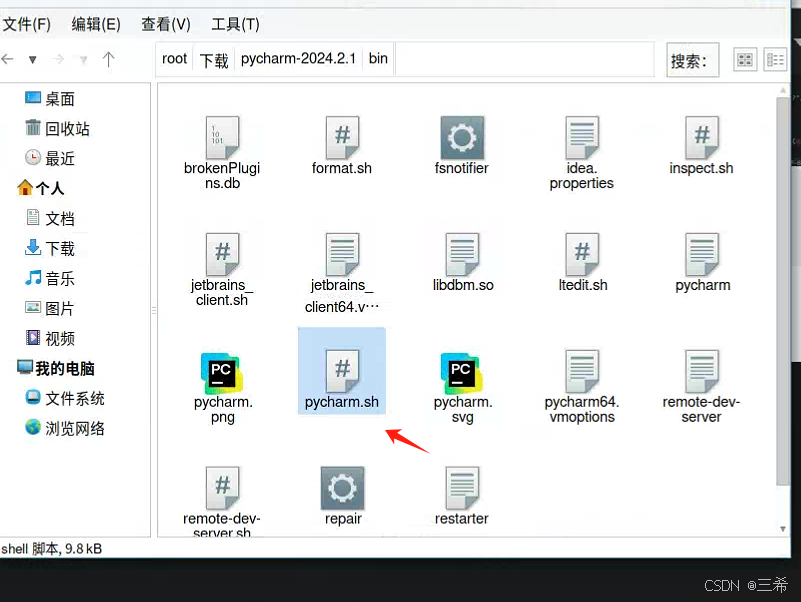The height and width of the screenshot is (602, 801).
Task: Jump to root via the breadcrumb
Action: pyautogui.click(x=173, y=59)
